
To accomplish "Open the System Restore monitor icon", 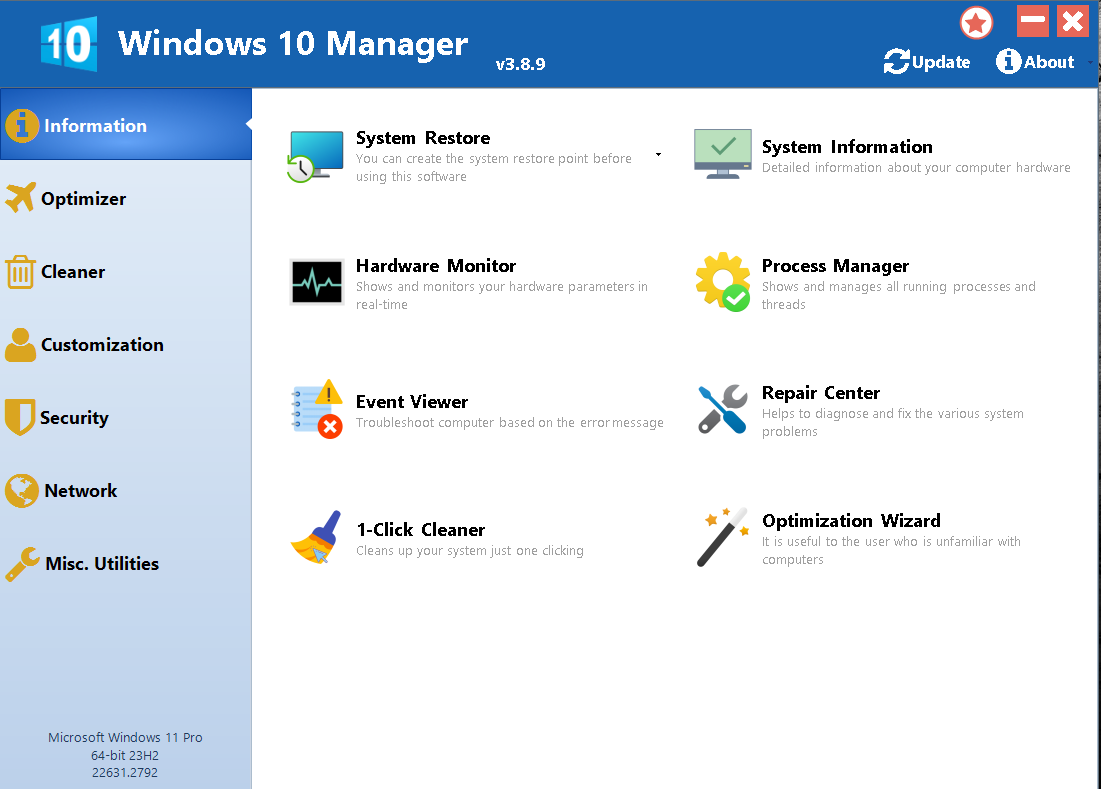I will tap(315, 156).
